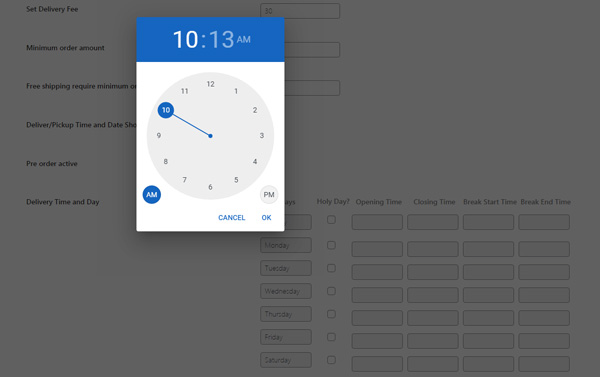Select hour 7 on the clock dial
Screen dimensions: 600x377
(184, 180)
